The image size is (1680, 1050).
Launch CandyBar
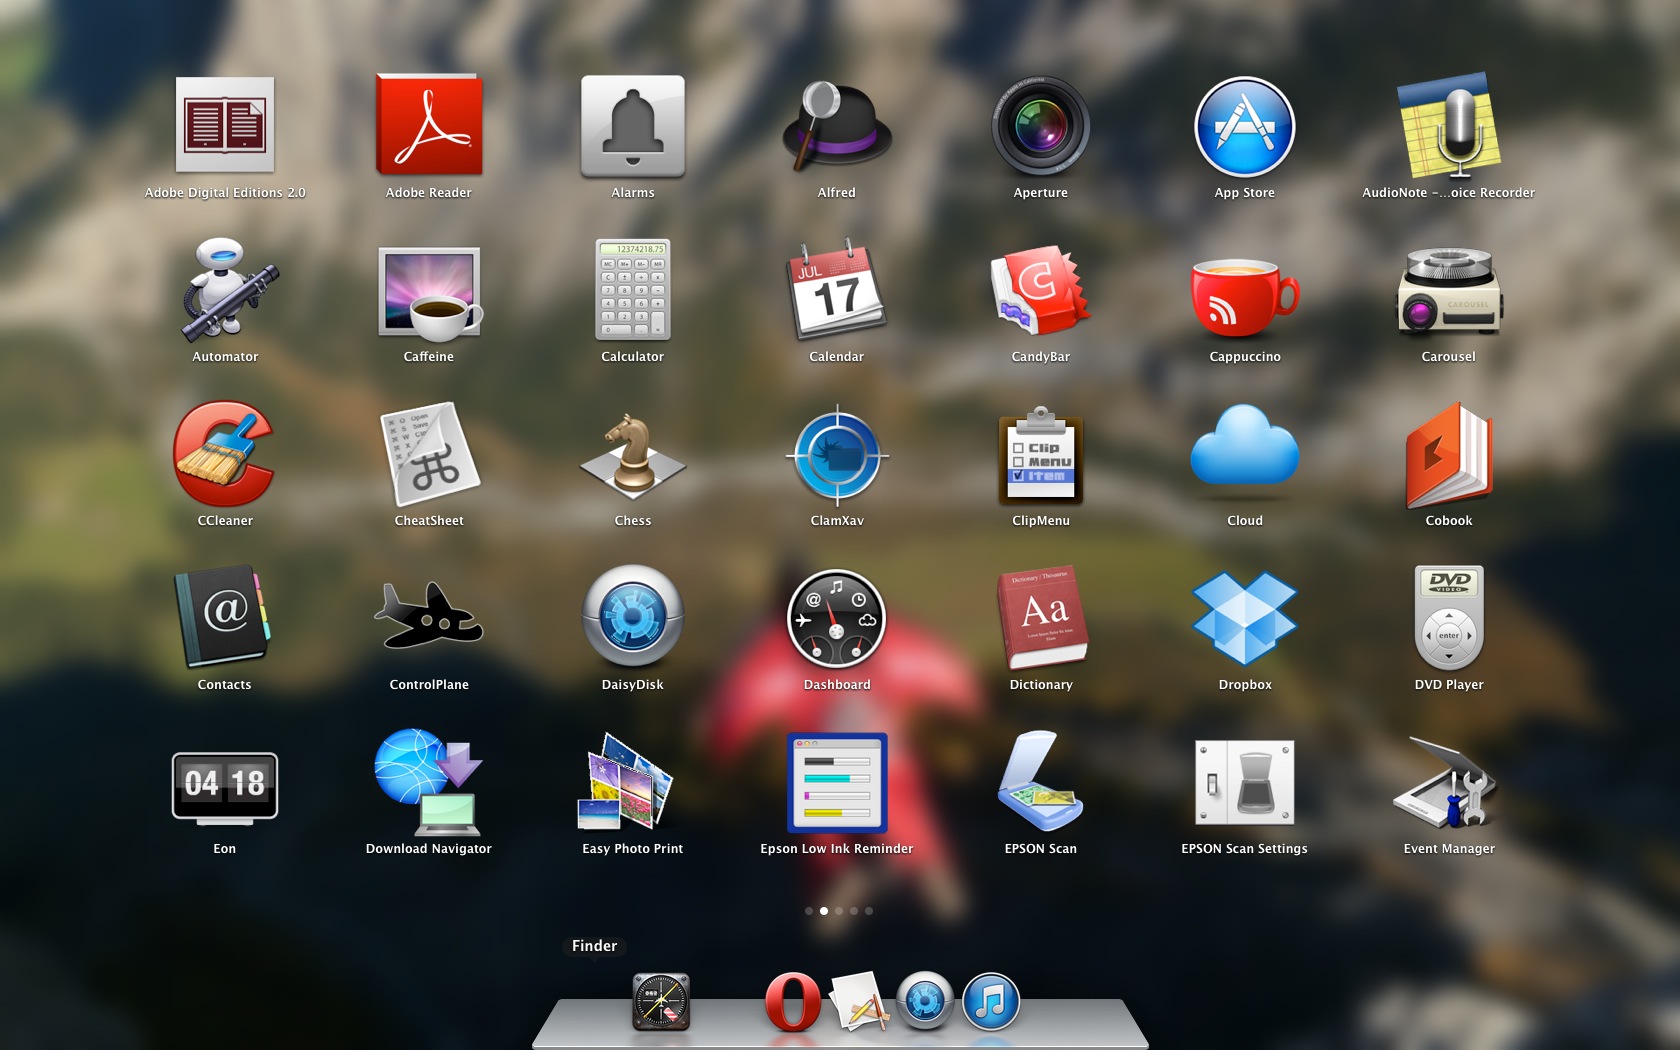pyautogui.click(x=1041, y=290)
